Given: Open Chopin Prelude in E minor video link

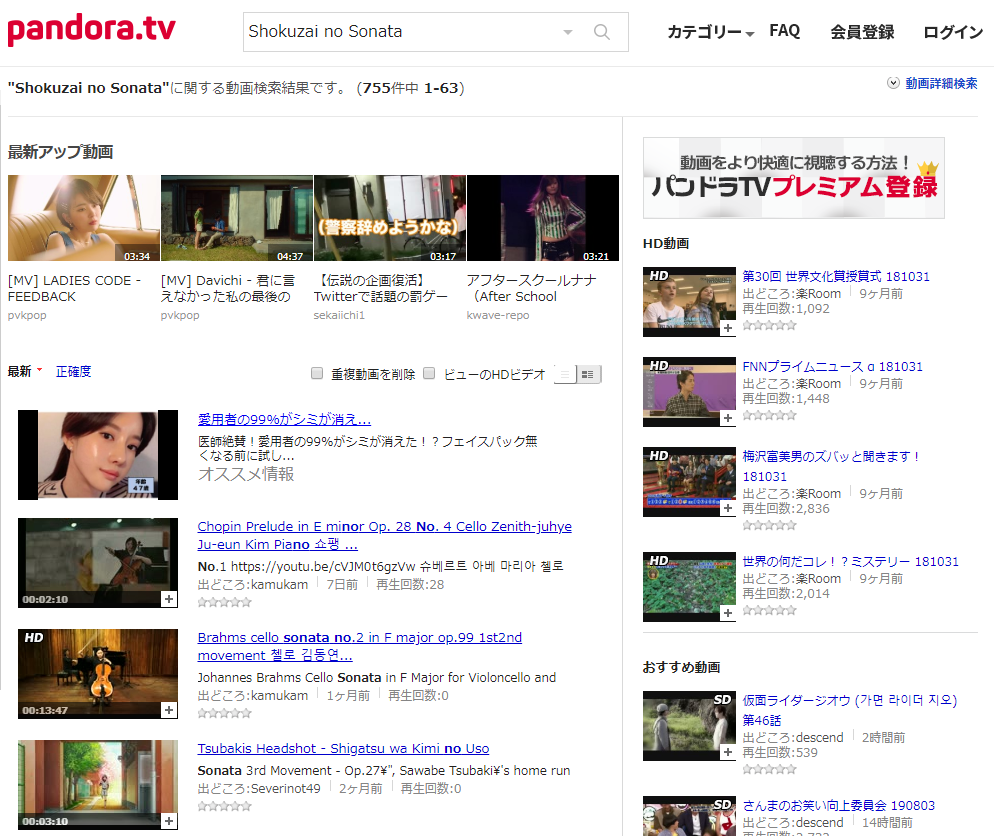Looking at the screenshot, I should point(385,536).
